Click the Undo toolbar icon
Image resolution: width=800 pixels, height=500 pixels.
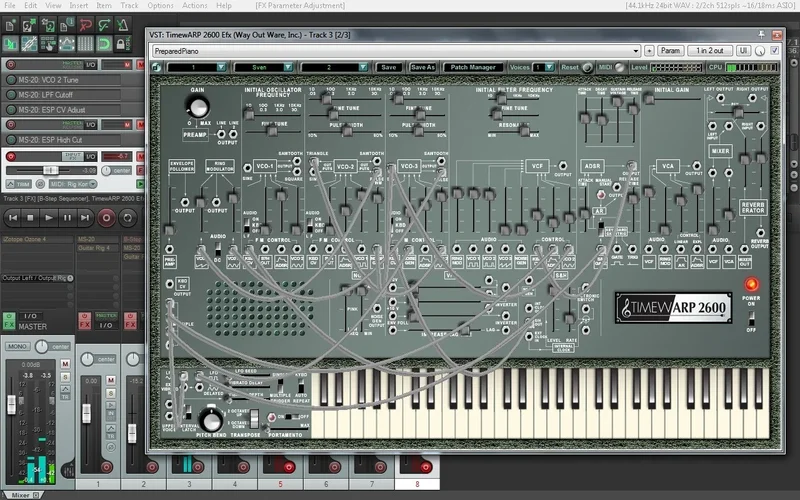[85, 24]
